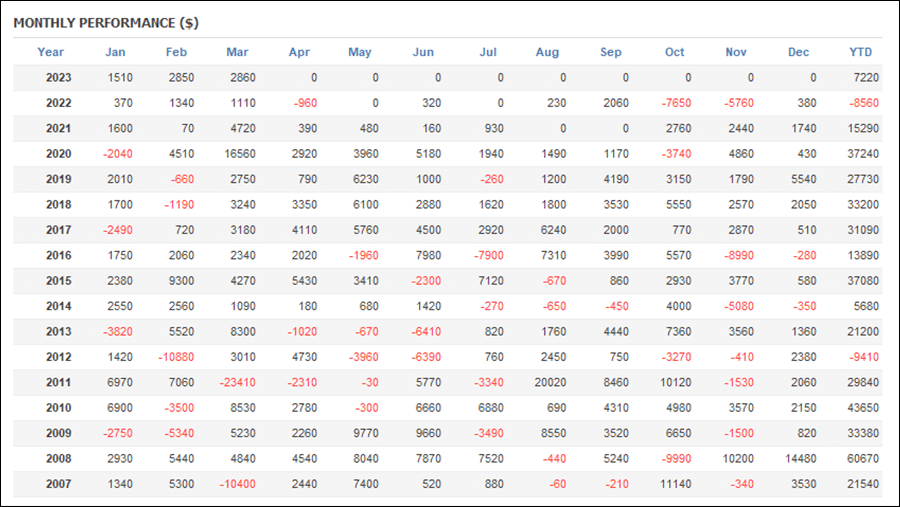Select the 2013 year row label
Screen dimensions: 900x507
[59, 331]
